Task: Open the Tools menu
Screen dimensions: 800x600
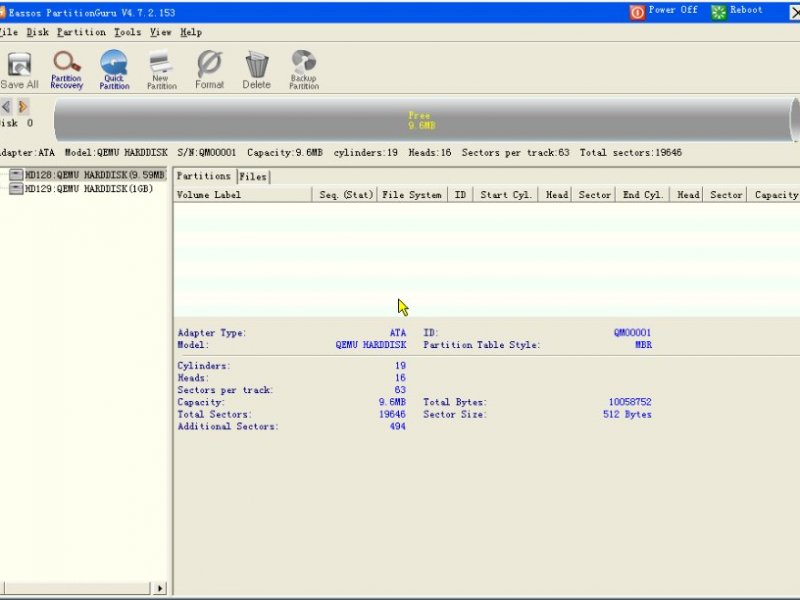Action: click(x=128, y=32)
